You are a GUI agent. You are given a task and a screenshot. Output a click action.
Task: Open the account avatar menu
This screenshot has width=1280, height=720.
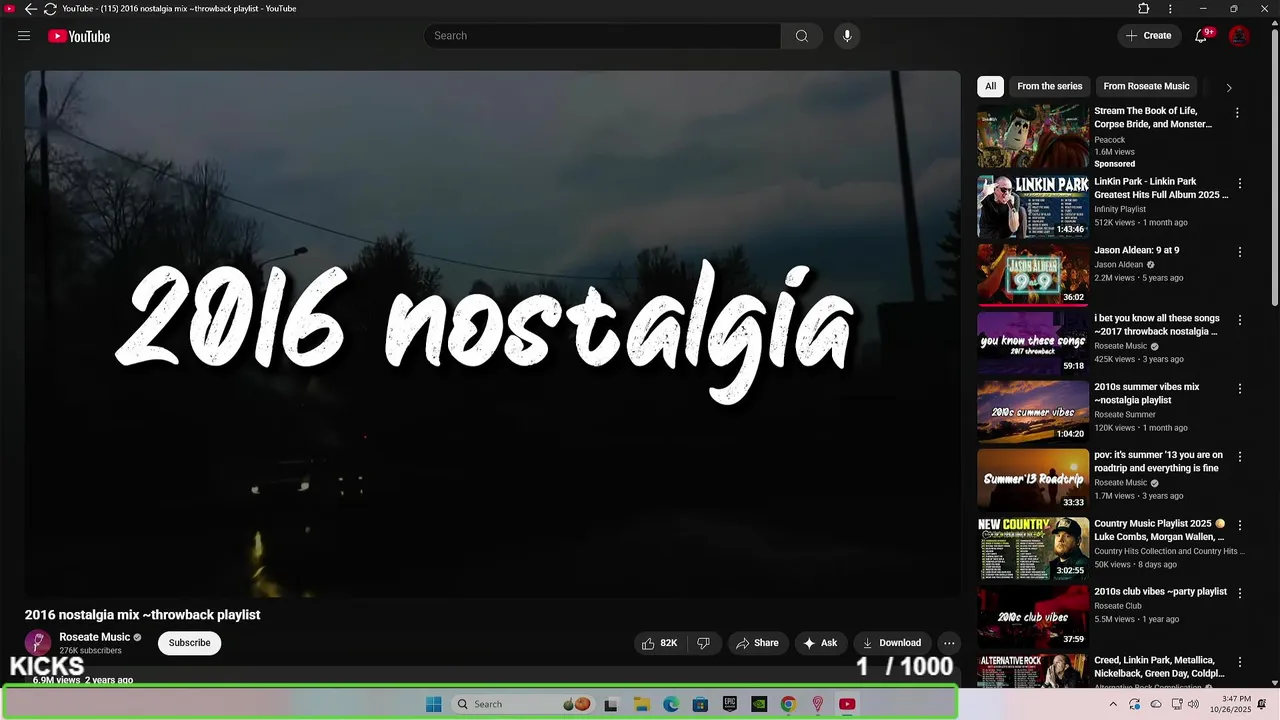coord(1239,36)
